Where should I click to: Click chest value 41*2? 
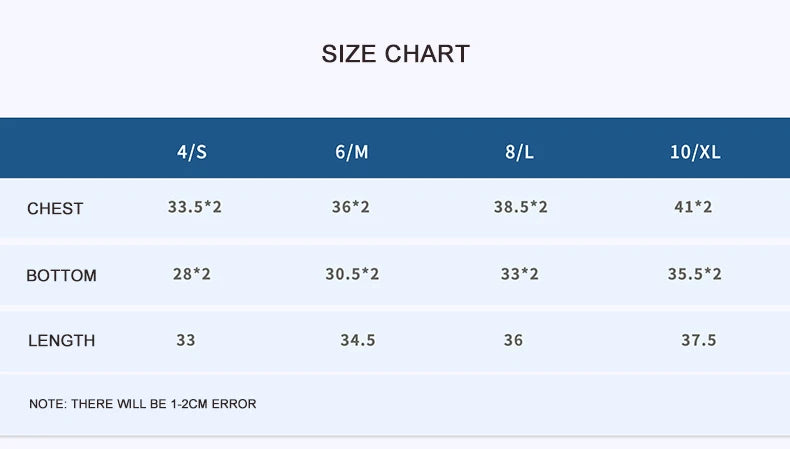pyautogui.click(x=693, y=208)
